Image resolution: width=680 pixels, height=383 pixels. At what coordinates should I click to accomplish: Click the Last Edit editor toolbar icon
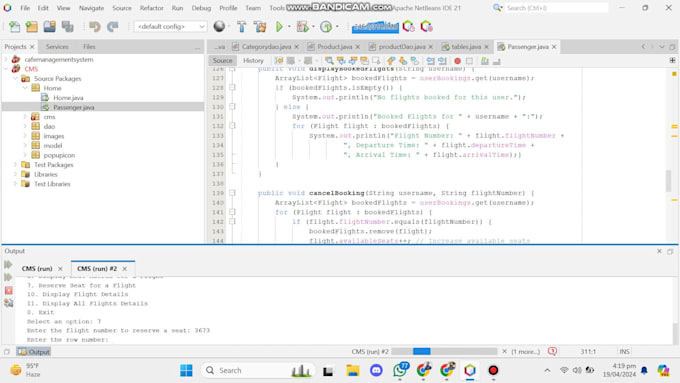click(x=278, y=61)
